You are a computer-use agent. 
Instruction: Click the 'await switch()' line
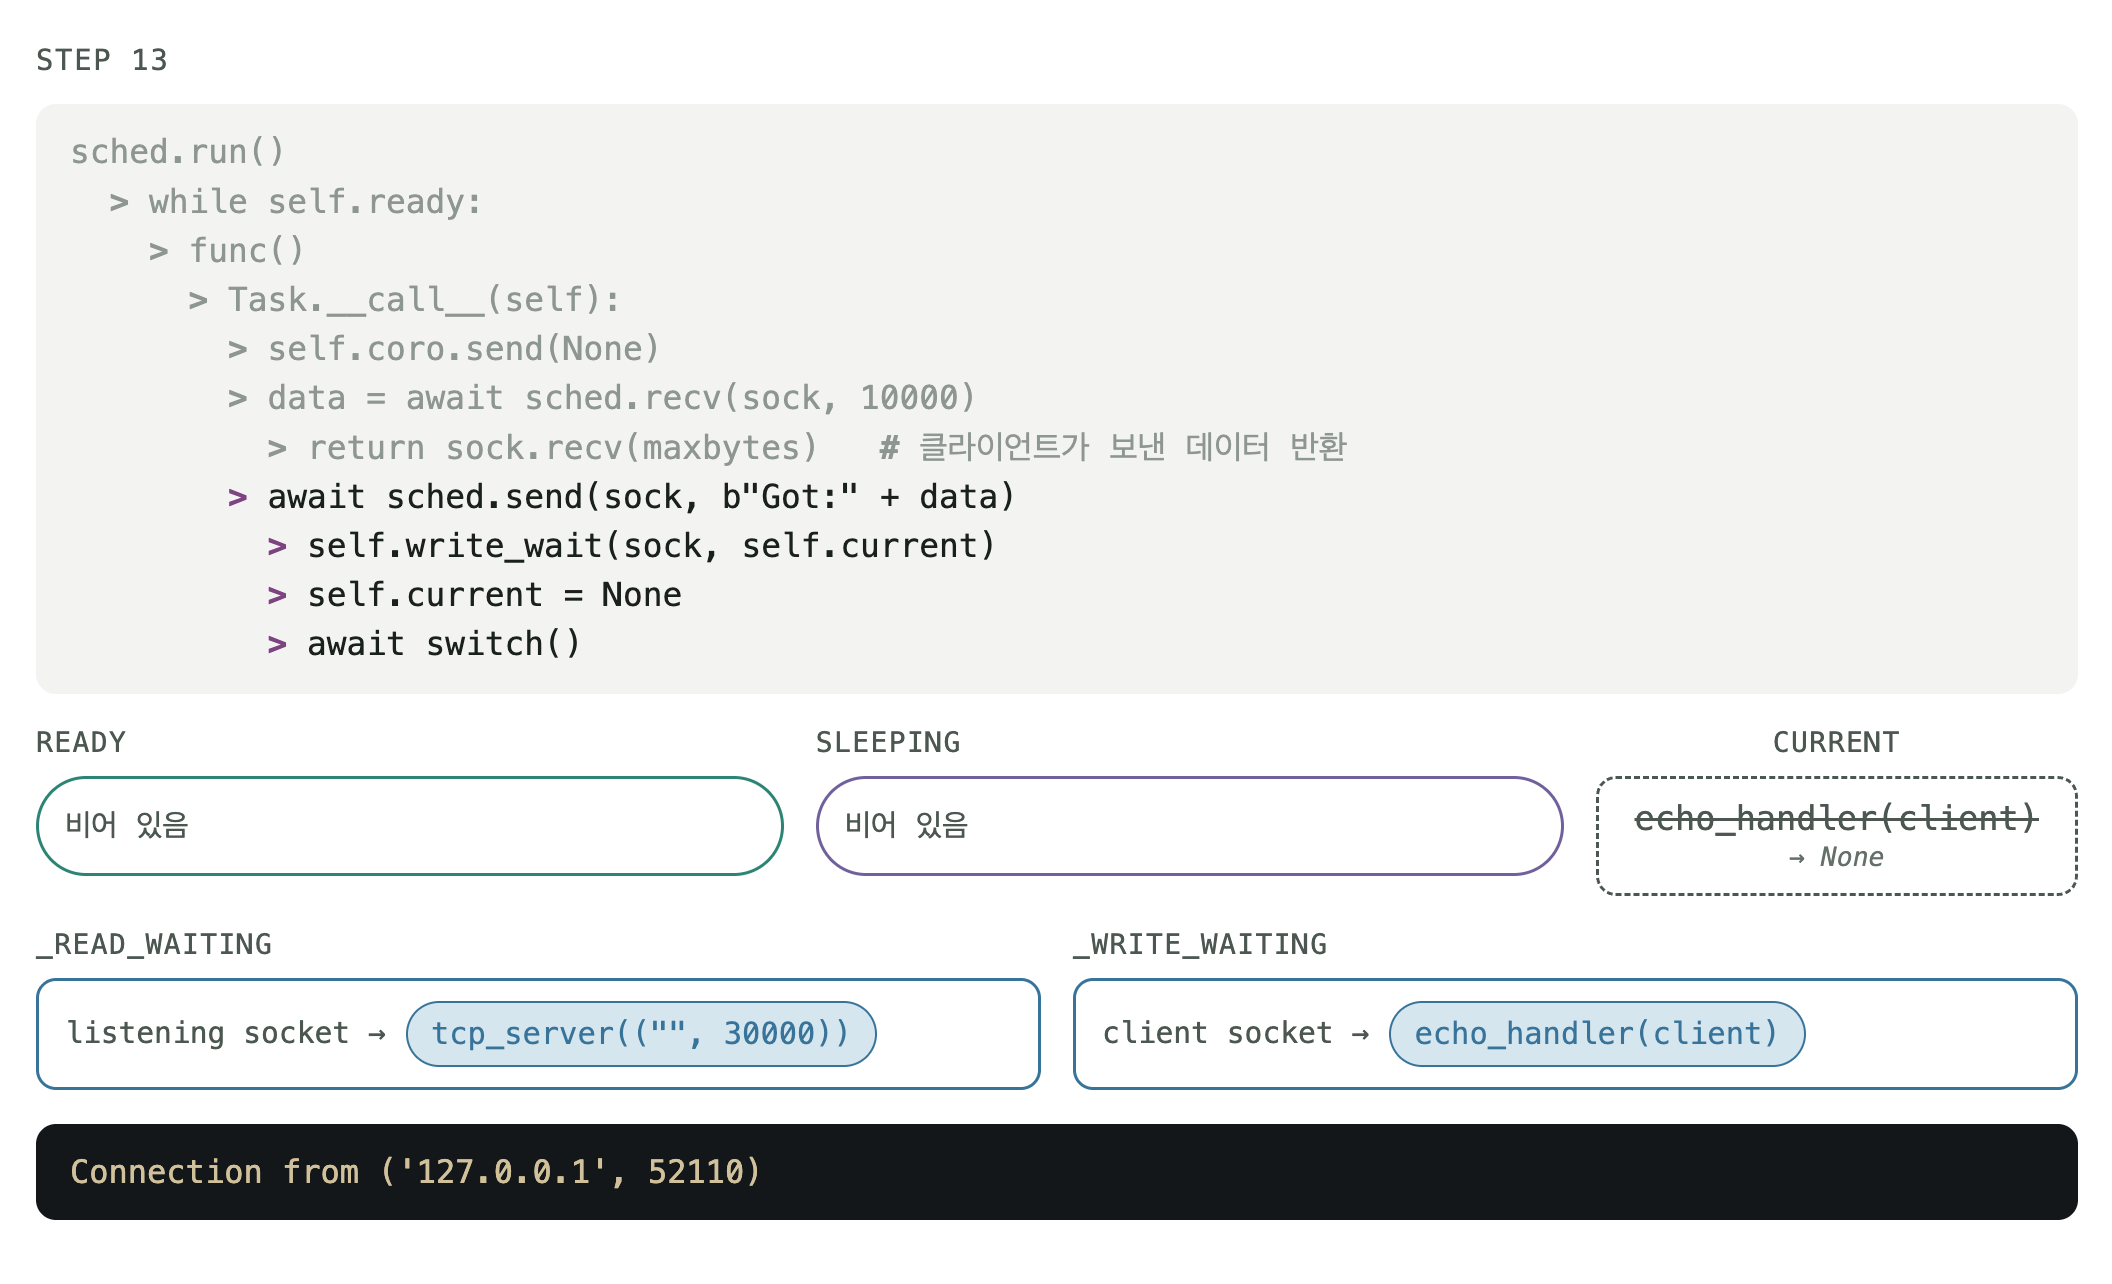tap(444, 644)
